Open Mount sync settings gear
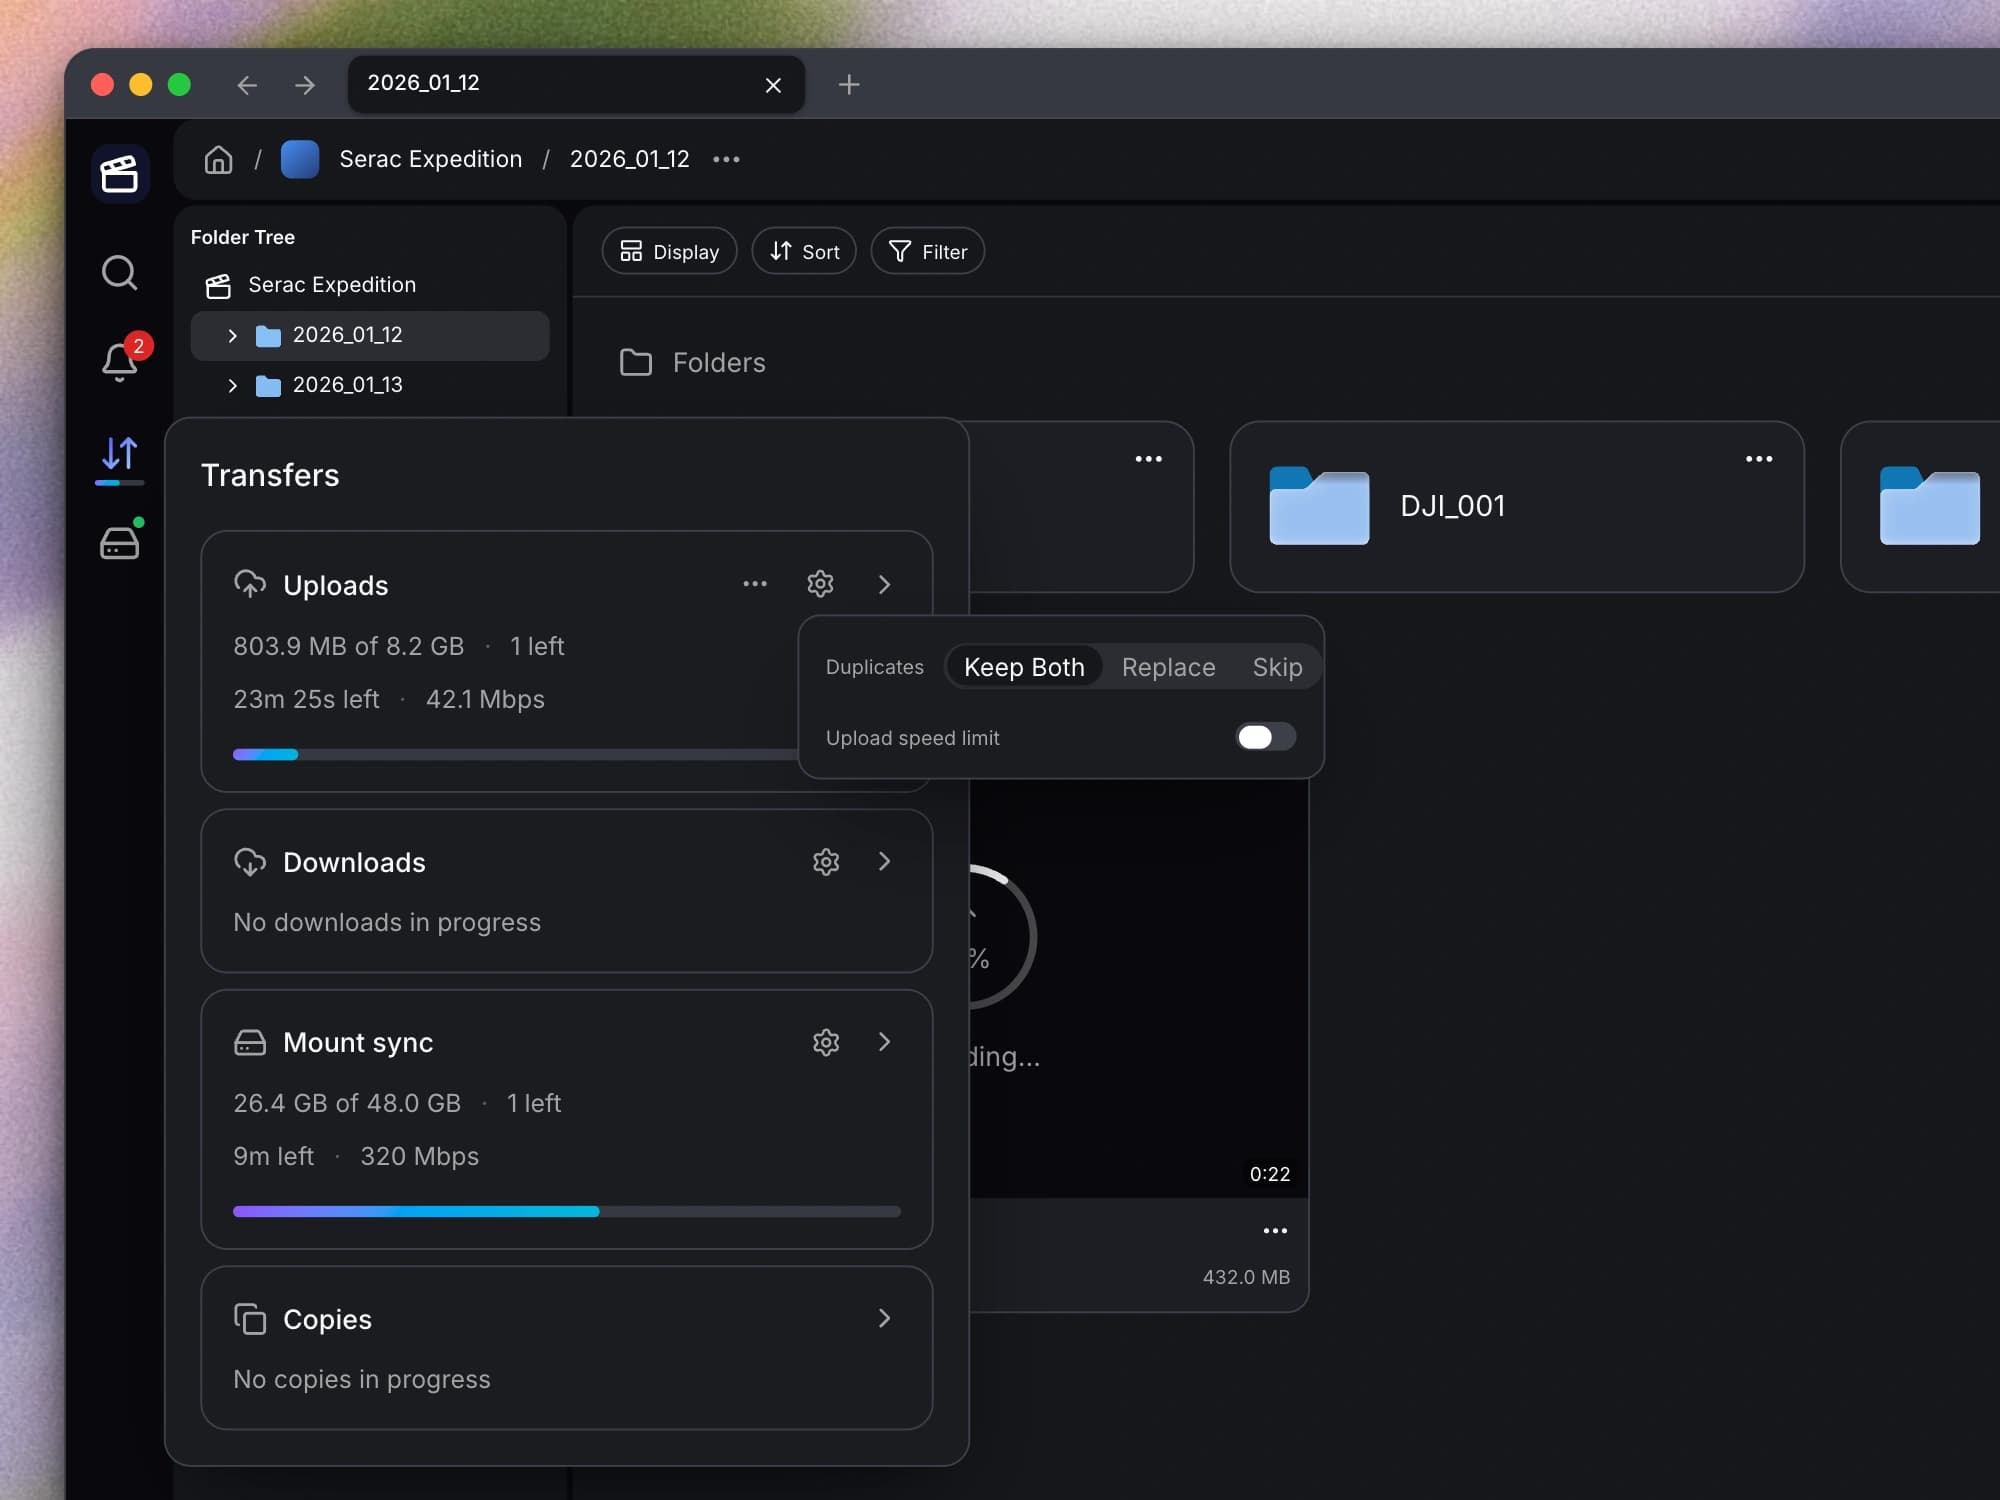2000x1500 pixels. [x=826, y=1042]
